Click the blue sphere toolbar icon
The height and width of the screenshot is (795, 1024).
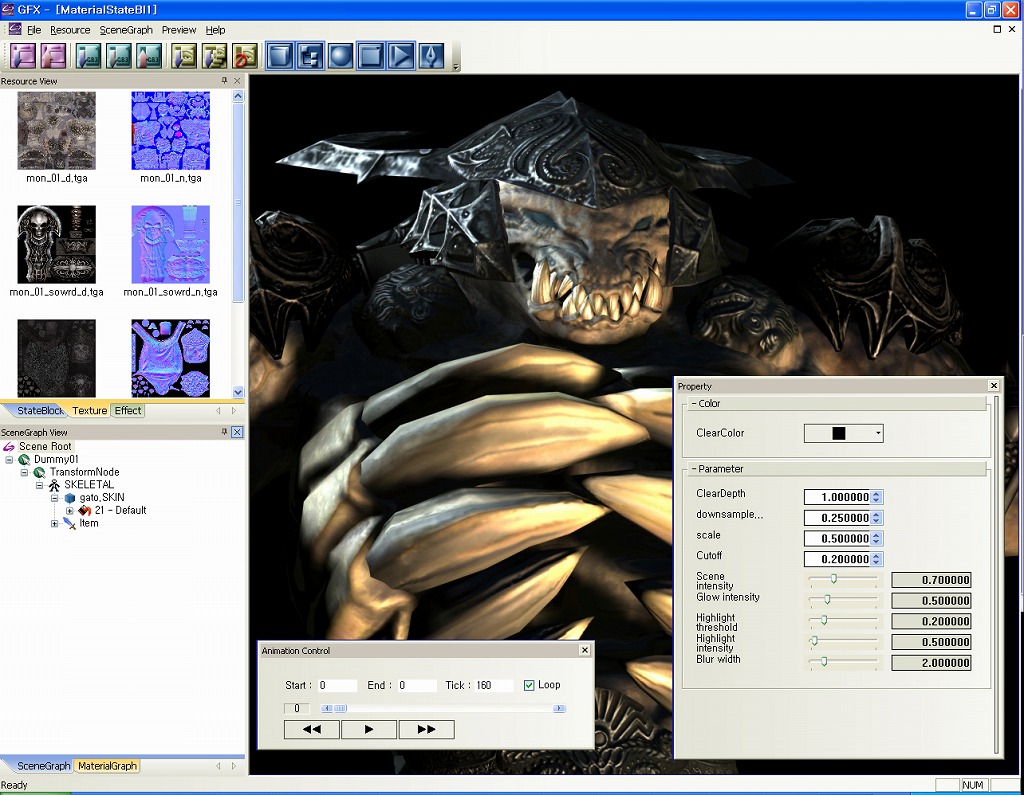coord(341,56)
